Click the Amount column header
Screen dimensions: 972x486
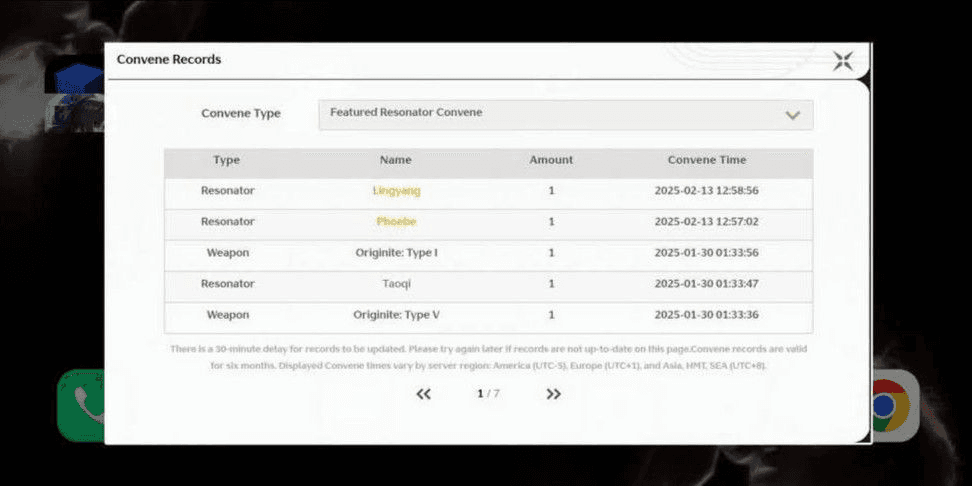click(x=551, y=160)
